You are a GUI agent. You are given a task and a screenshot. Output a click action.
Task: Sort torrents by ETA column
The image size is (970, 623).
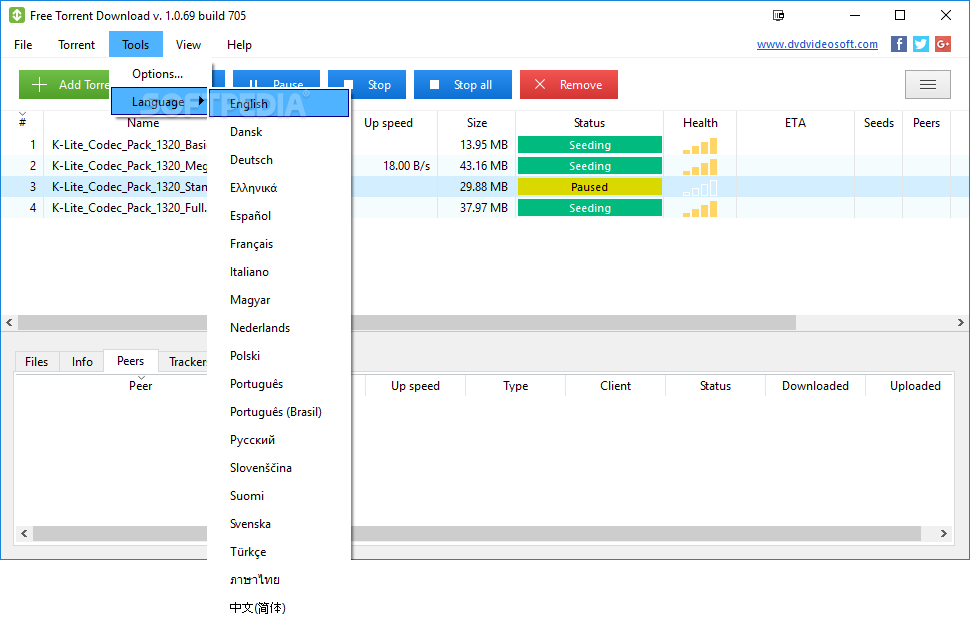[x=796, y=122]
